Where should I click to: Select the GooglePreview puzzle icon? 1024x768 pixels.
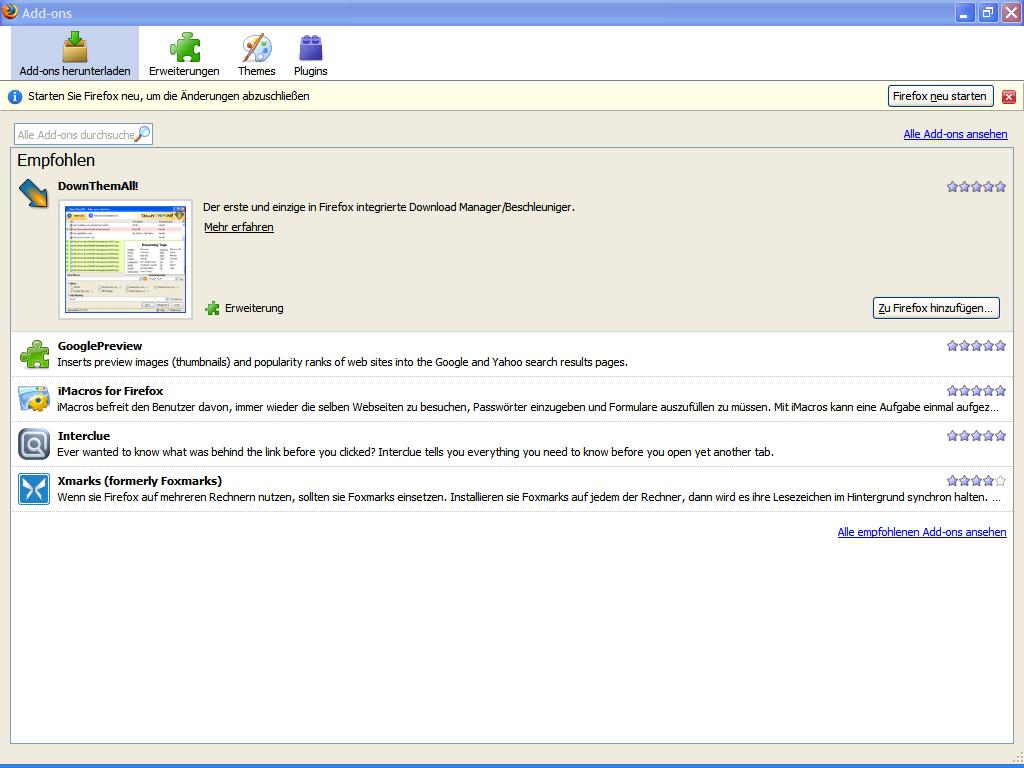34,355
